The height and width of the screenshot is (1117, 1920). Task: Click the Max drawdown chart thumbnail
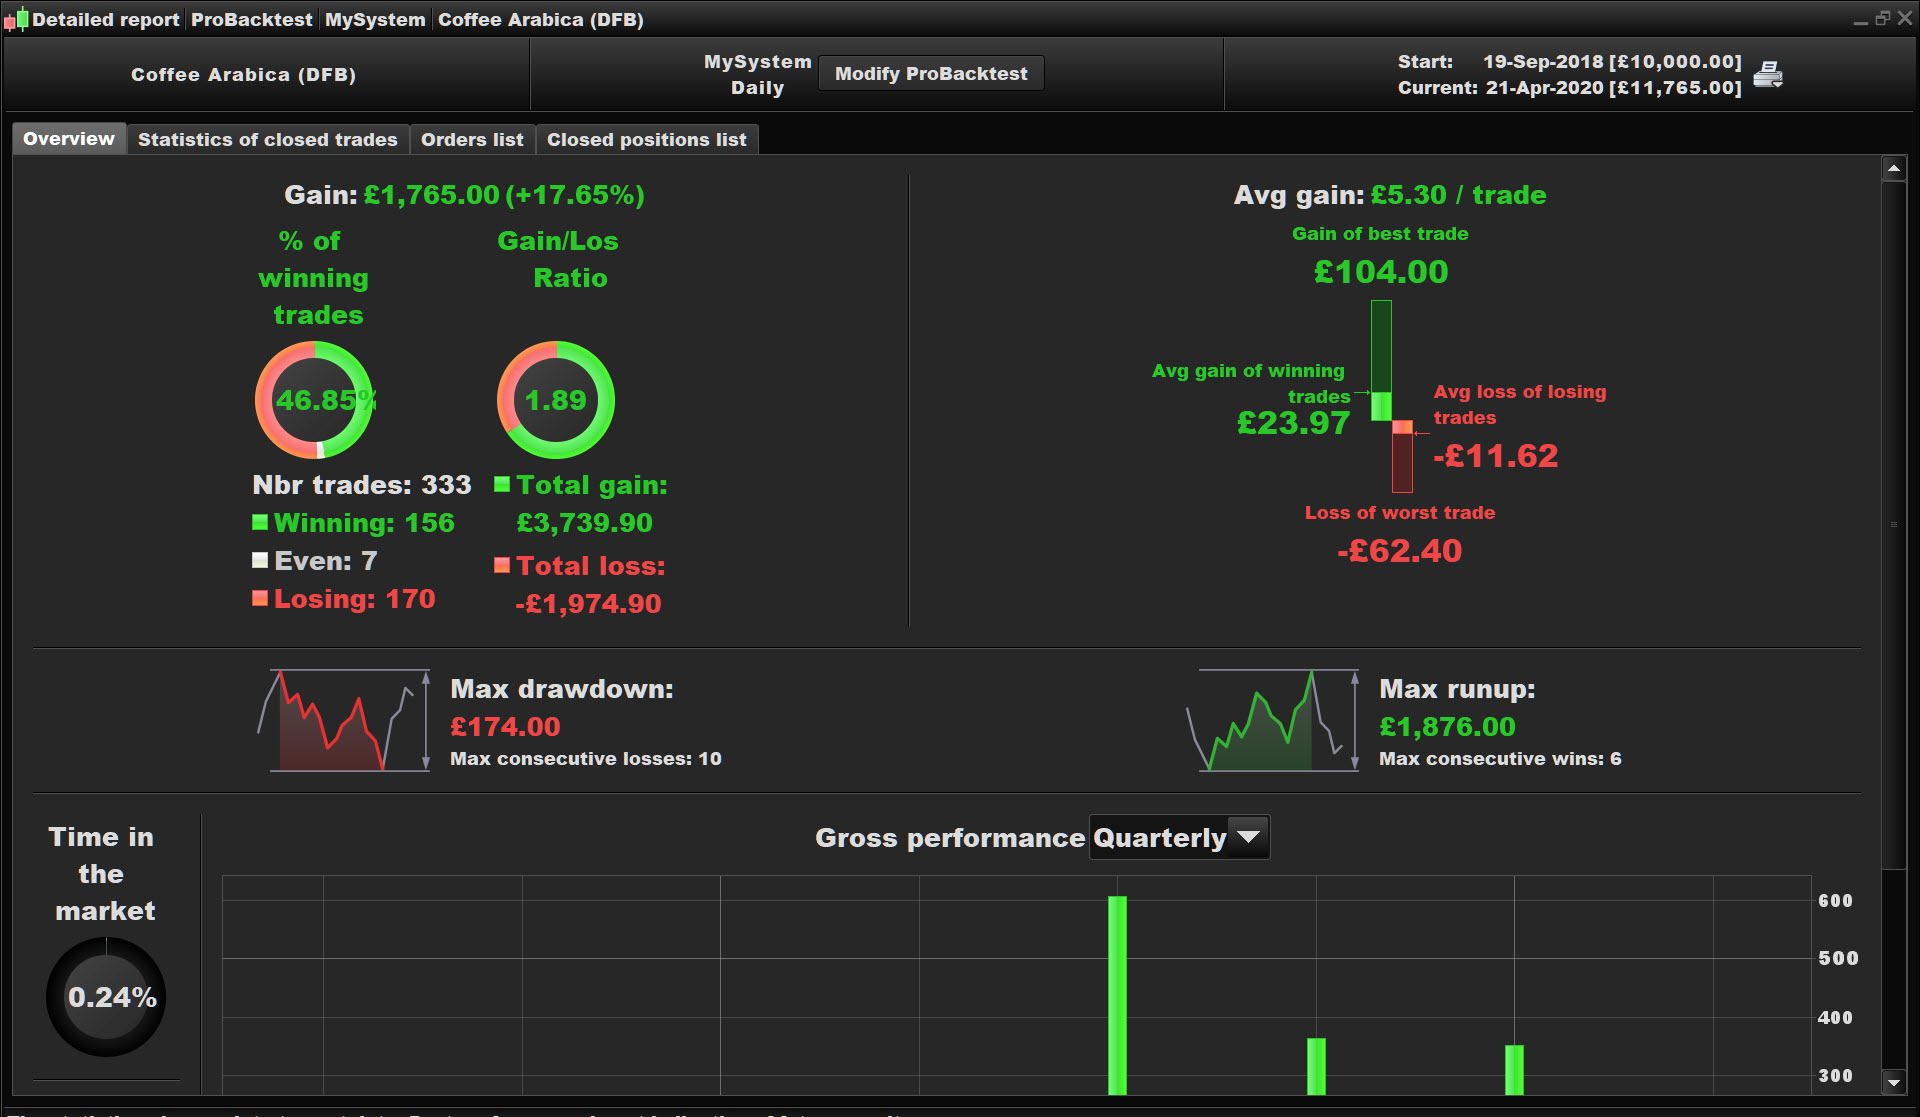(343, 720)
